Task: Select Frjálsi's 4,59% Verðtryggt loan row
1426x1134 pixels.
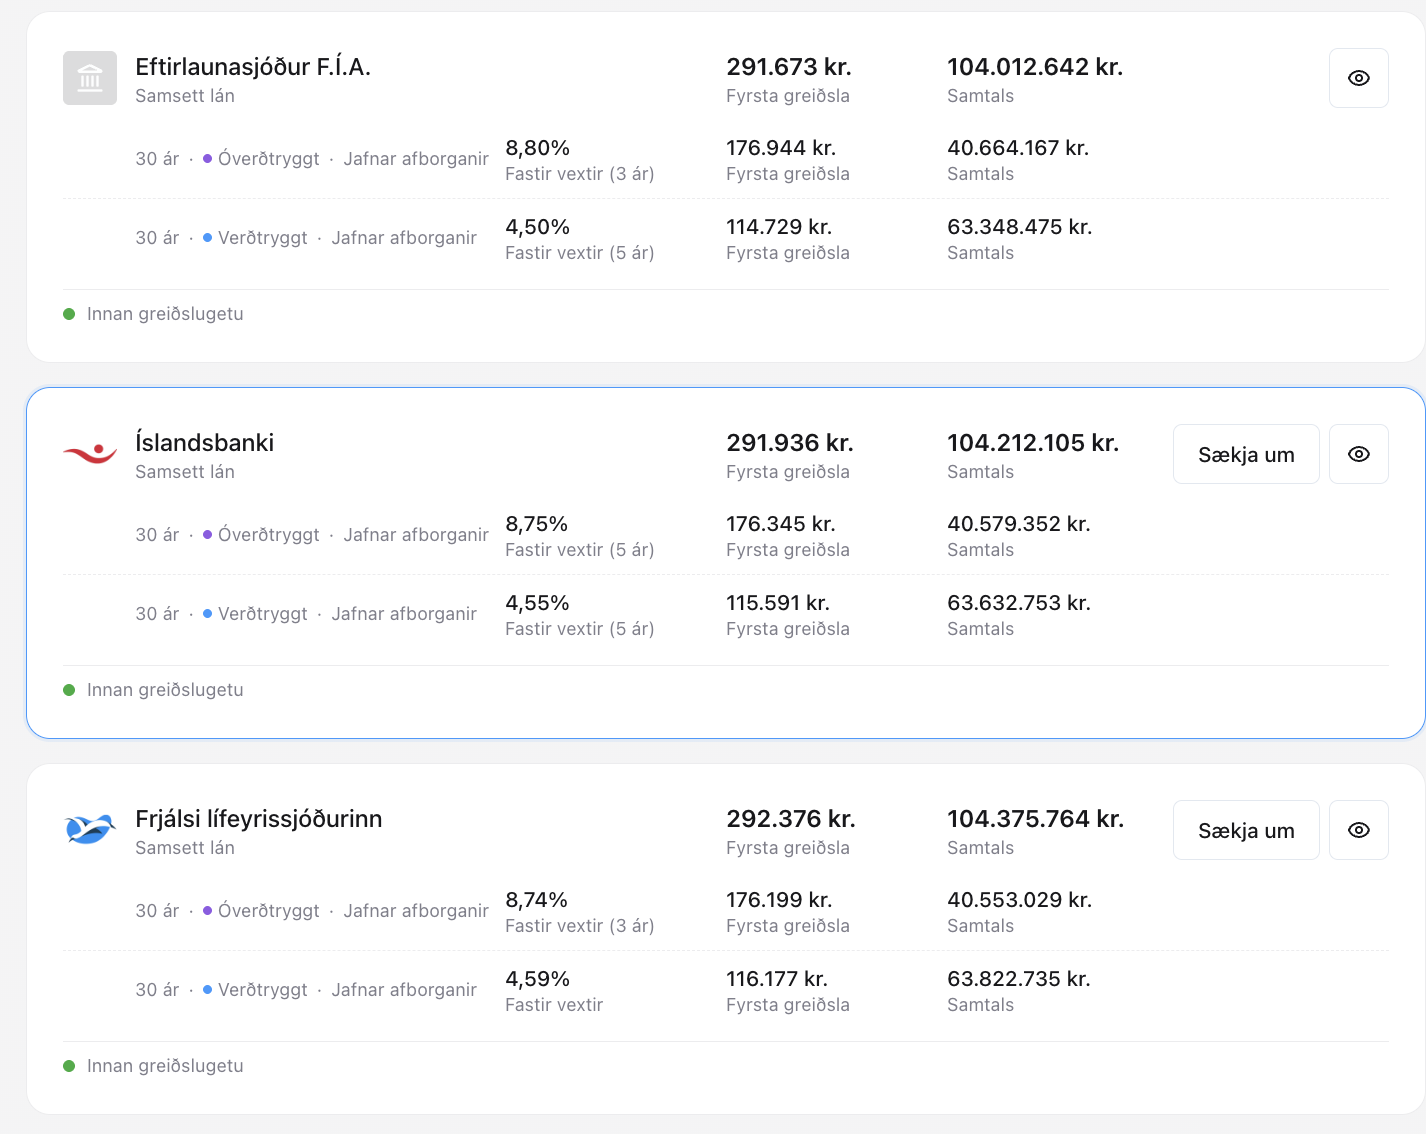Action: click(726, 991)
